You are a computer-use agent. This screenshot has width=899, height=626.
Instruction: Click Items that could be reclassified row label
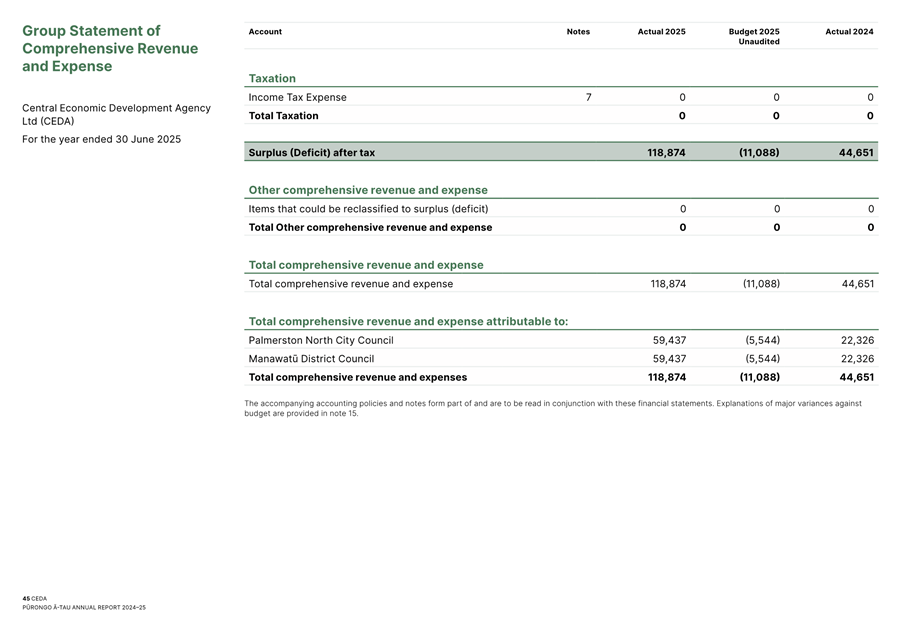368,209
